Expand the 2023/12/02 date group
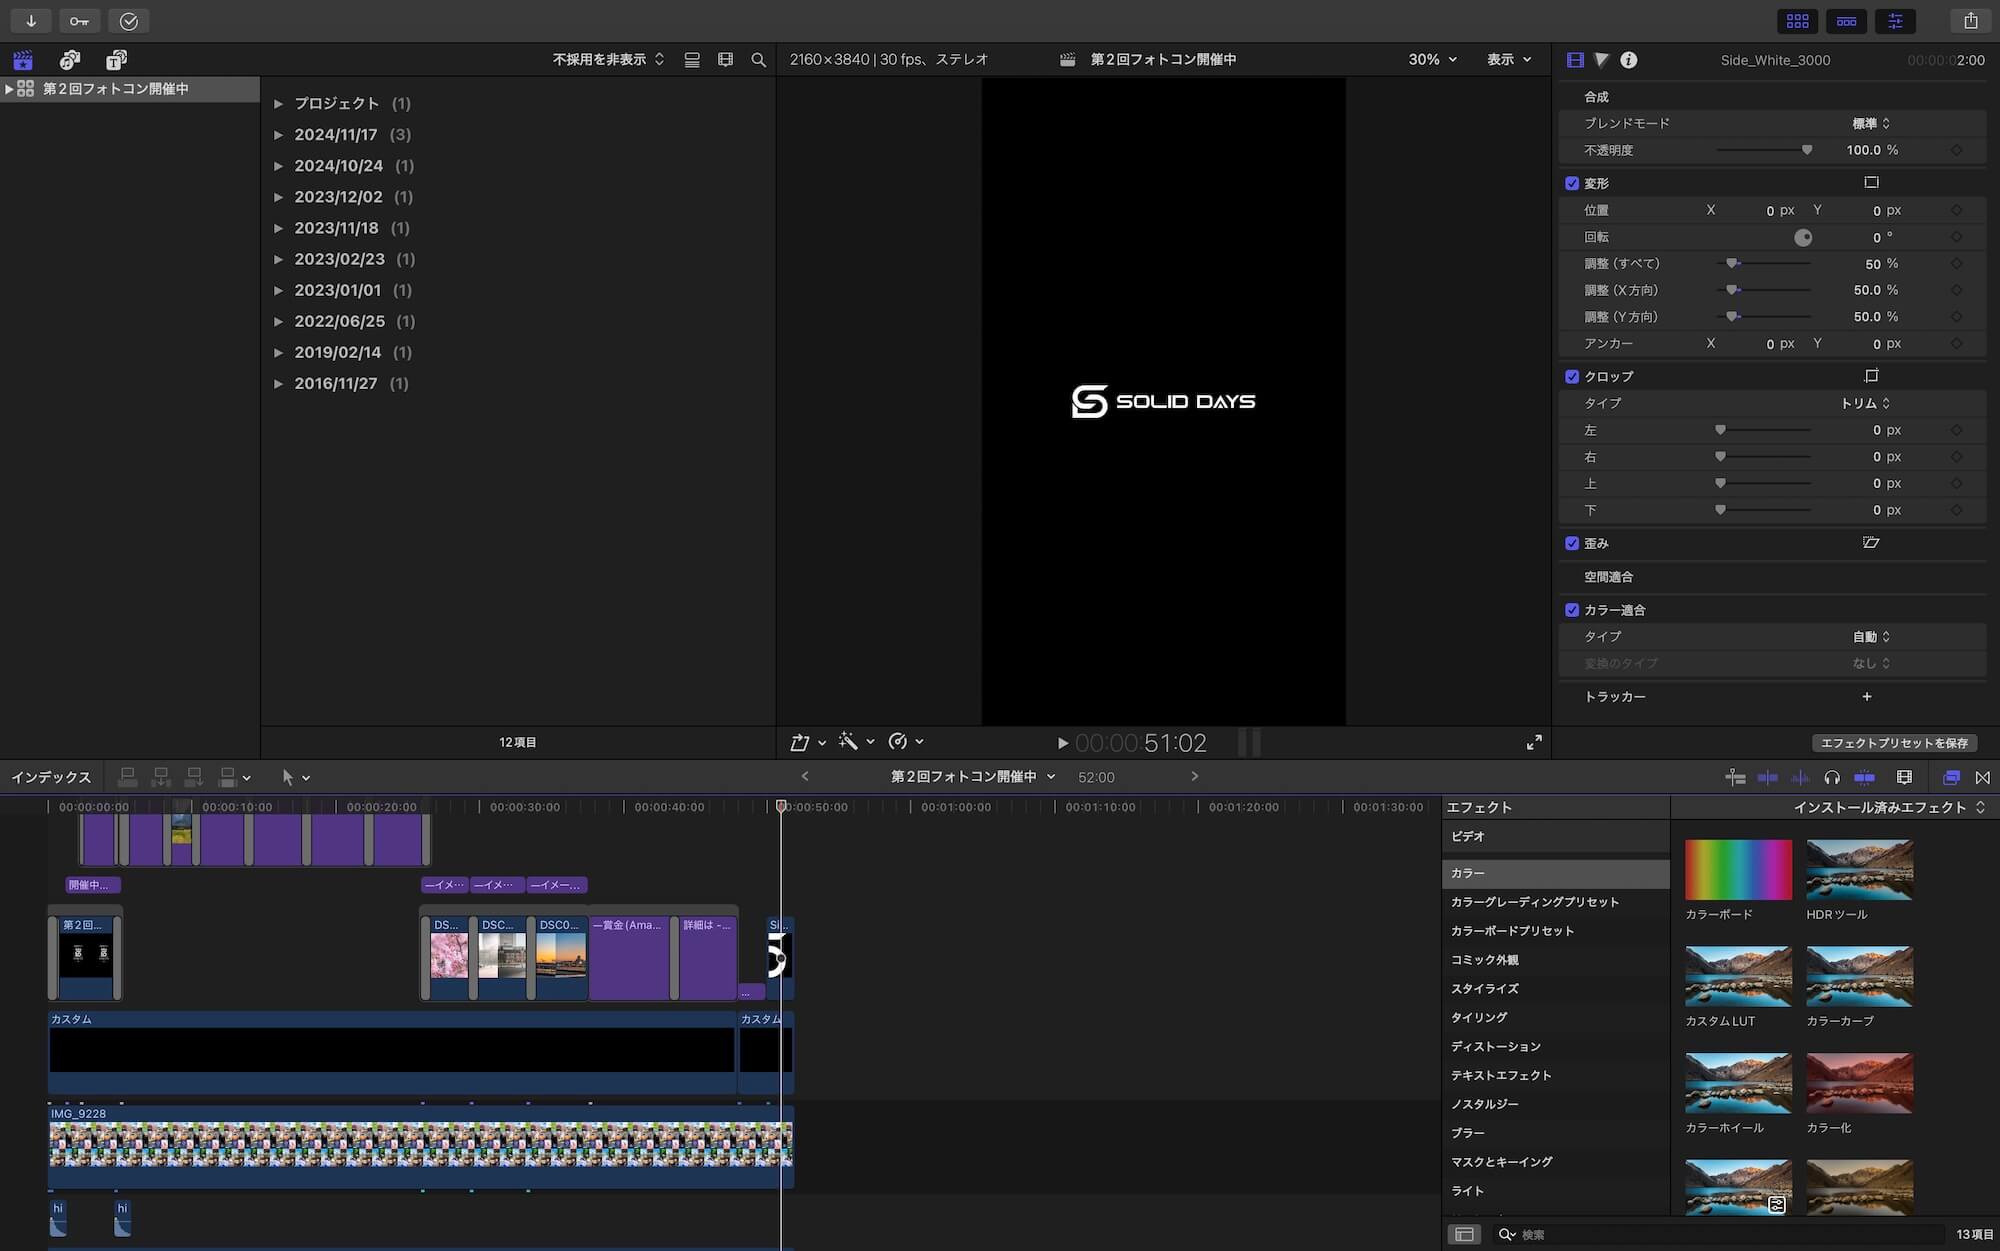The image size is (2000, 1251). pyautogui.click(x=279, y=197)
